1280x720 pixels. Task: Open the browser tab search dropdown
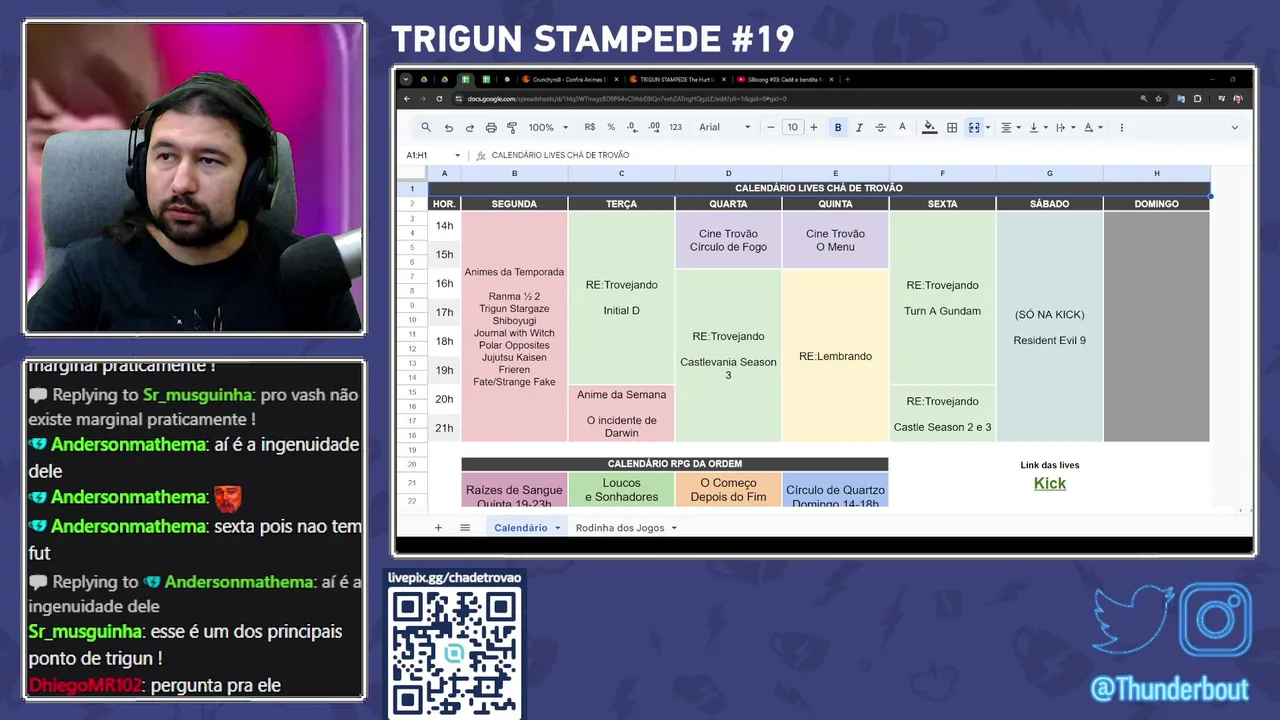406,79
